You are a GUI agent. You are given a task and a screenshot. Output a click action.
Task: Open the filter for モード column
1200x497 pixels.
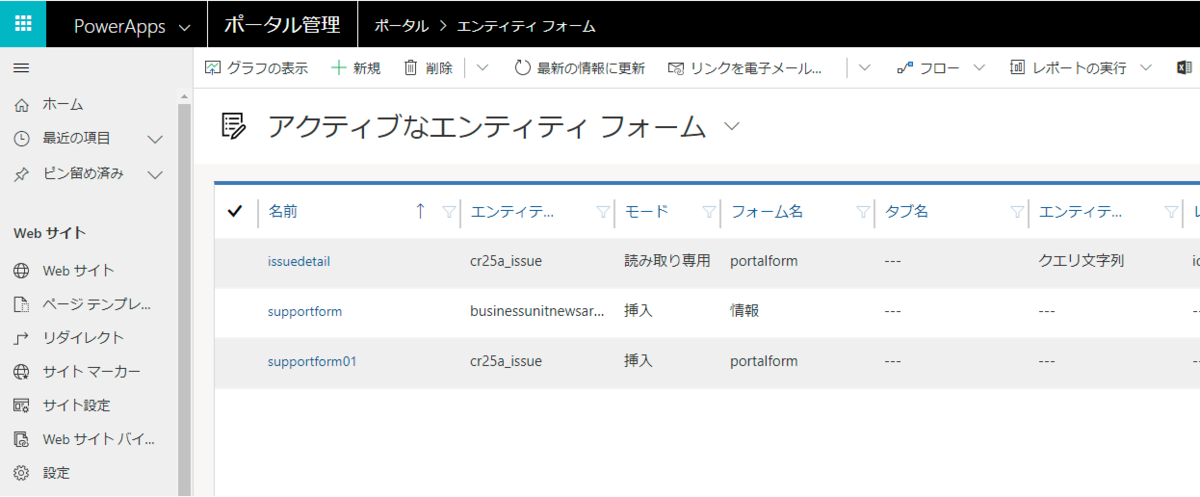point(708,211)
